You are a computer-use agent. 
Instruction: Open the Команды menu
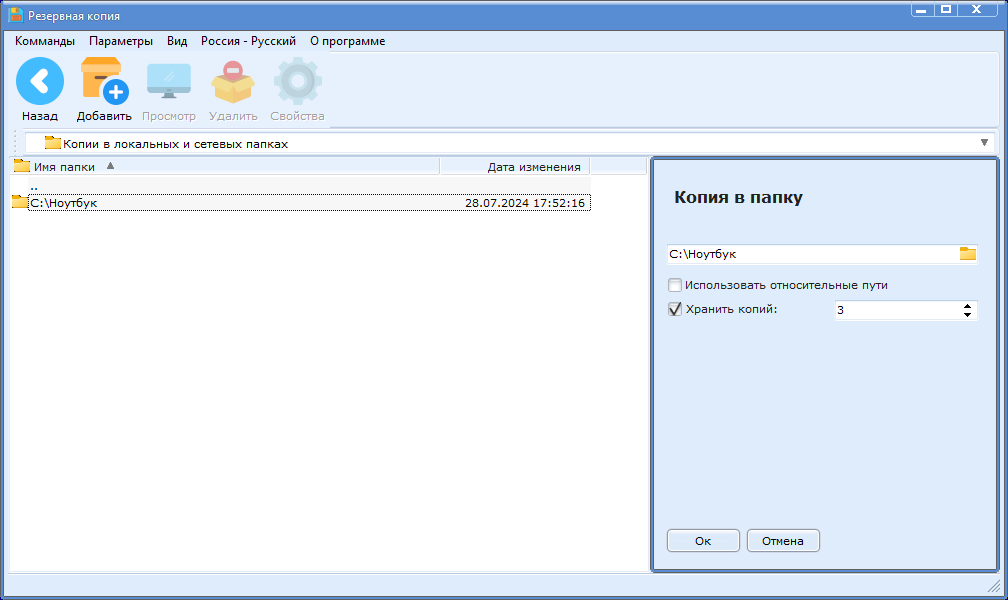[x=45, y=41]
